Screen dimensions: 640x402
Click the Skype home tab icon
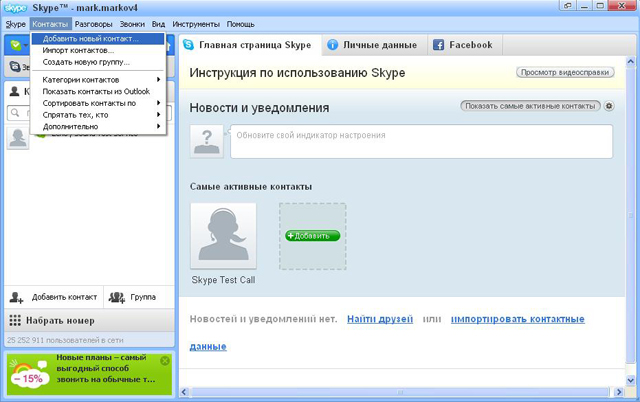(x=189, y=44)
